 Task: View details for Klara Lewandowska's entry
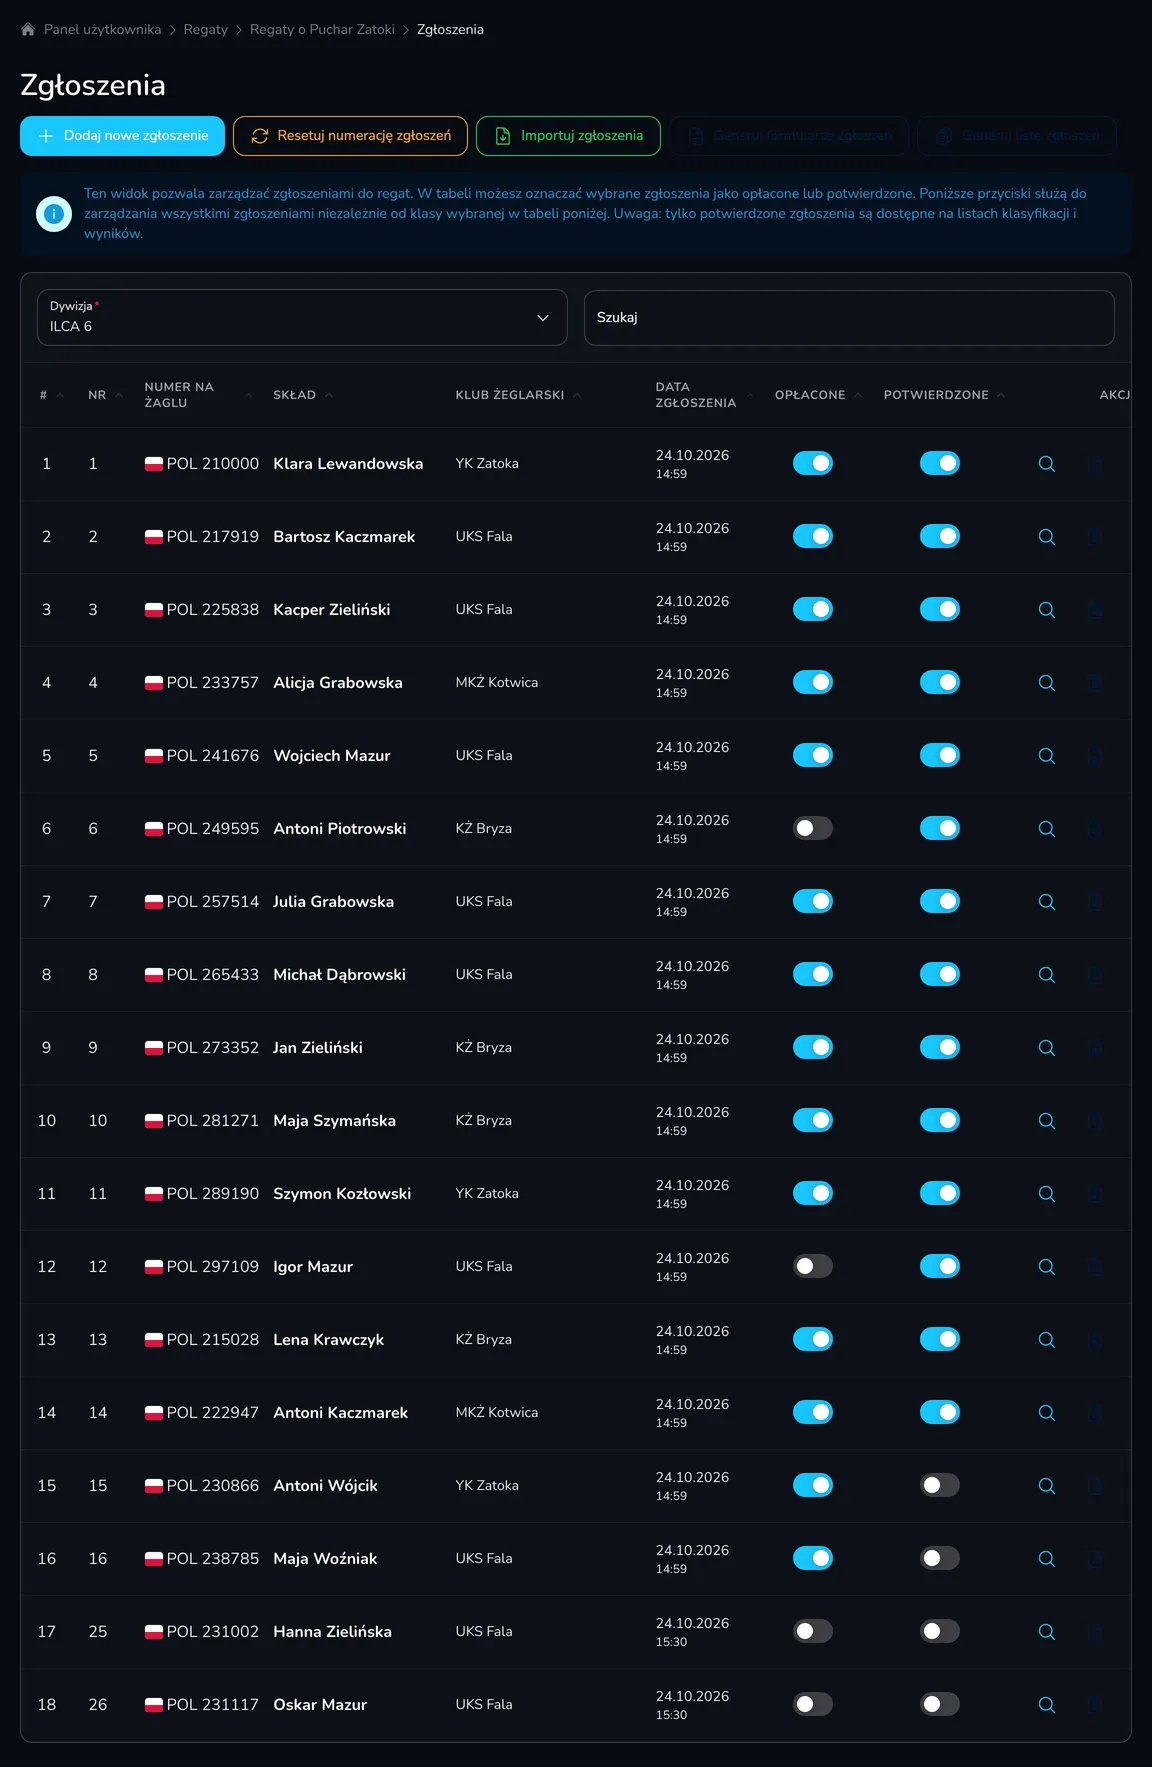1047,464
